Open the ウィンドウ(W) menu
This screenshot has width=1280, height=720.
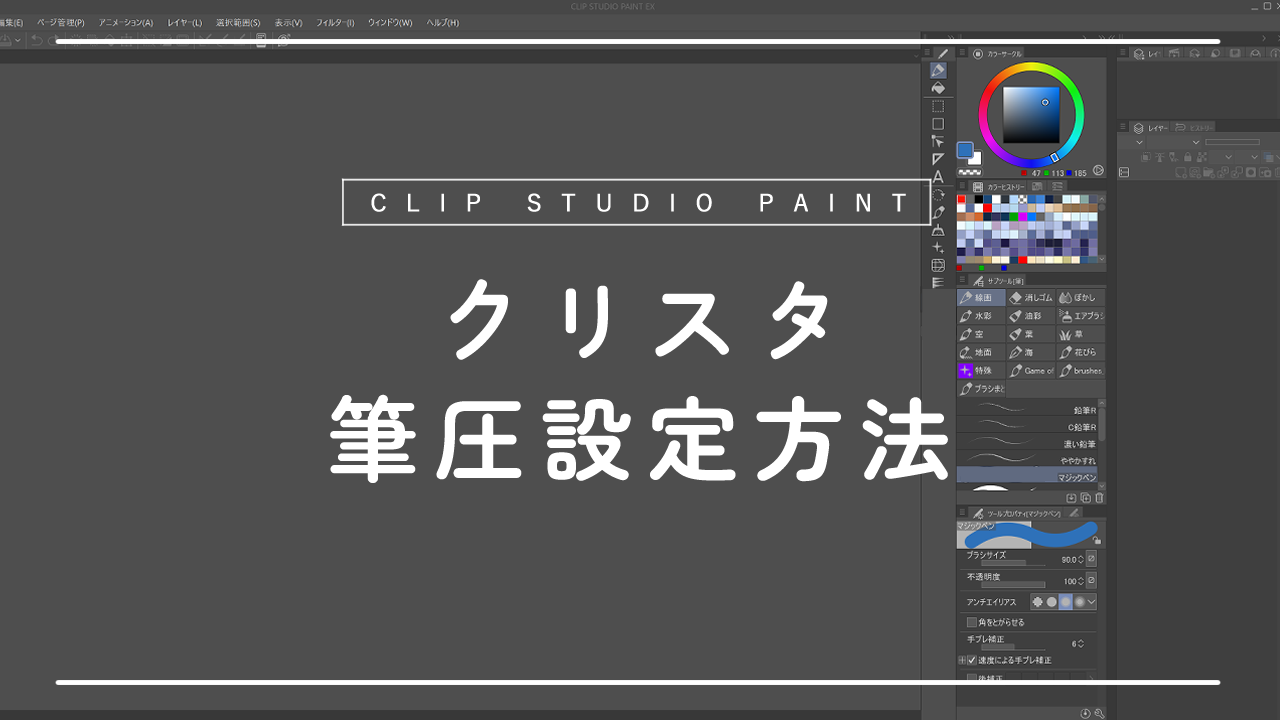(390, 22)
